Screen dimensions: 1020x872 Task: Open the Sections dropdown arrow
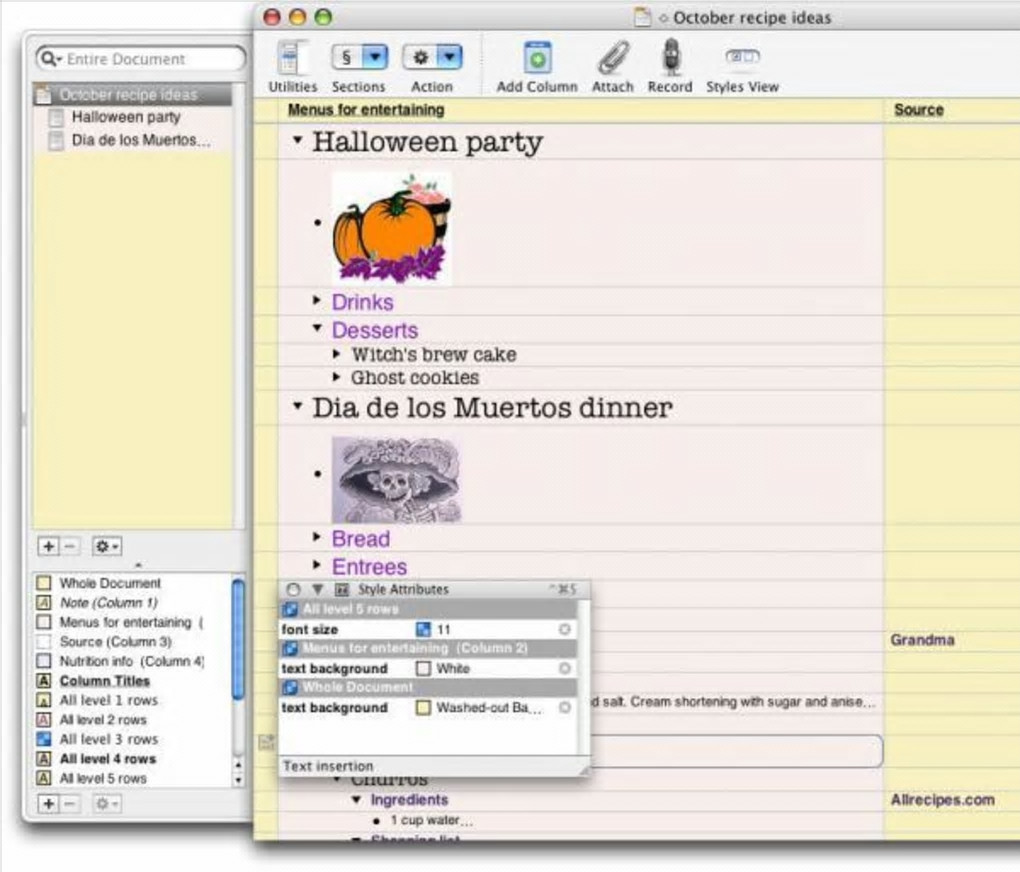375,57
